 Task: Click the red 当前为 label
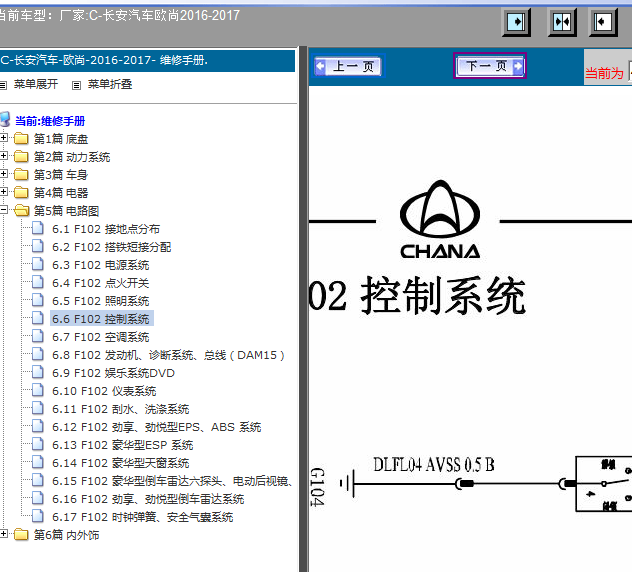(x=604, y=73)
